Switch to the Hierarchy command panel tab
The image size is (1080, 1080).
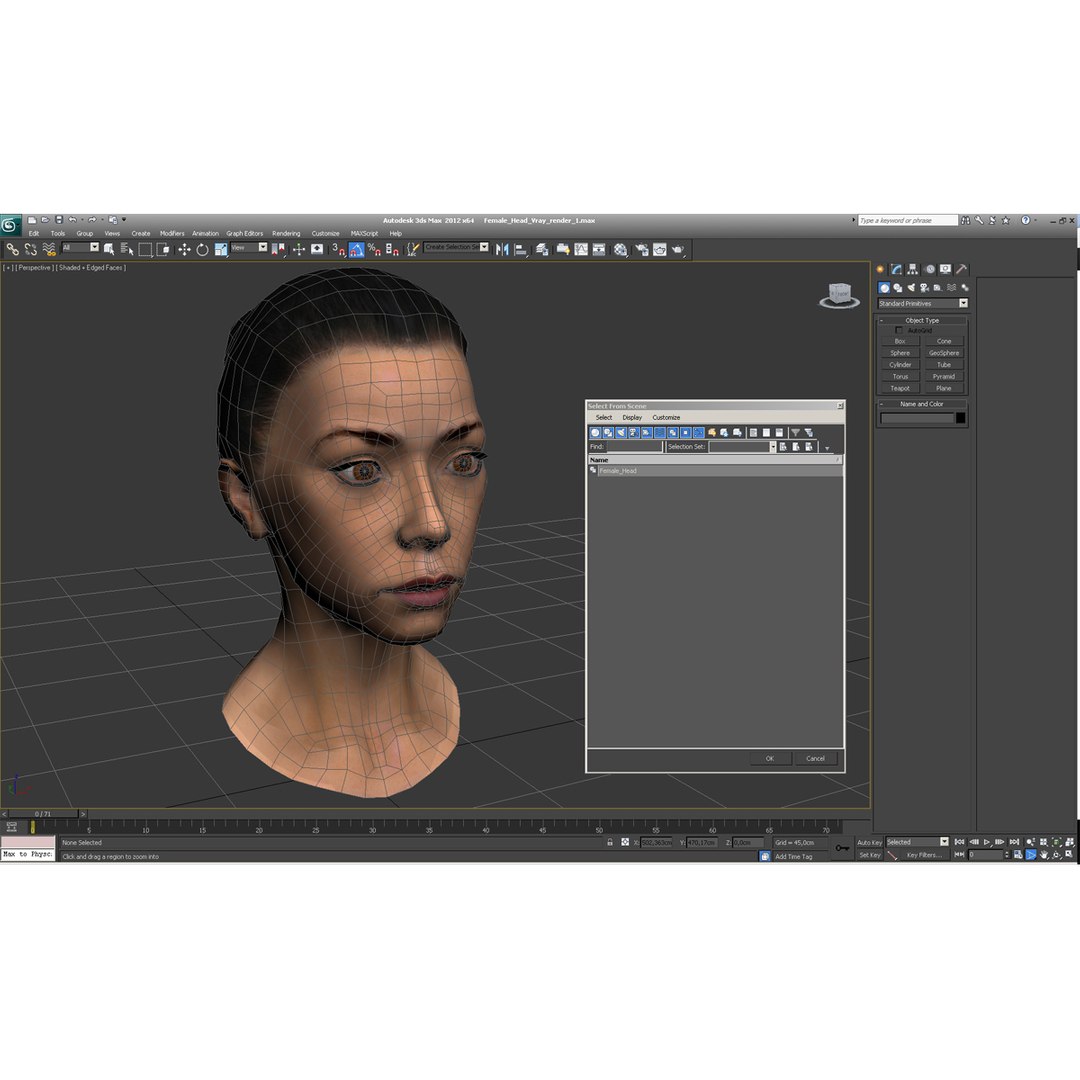[913, 269]
